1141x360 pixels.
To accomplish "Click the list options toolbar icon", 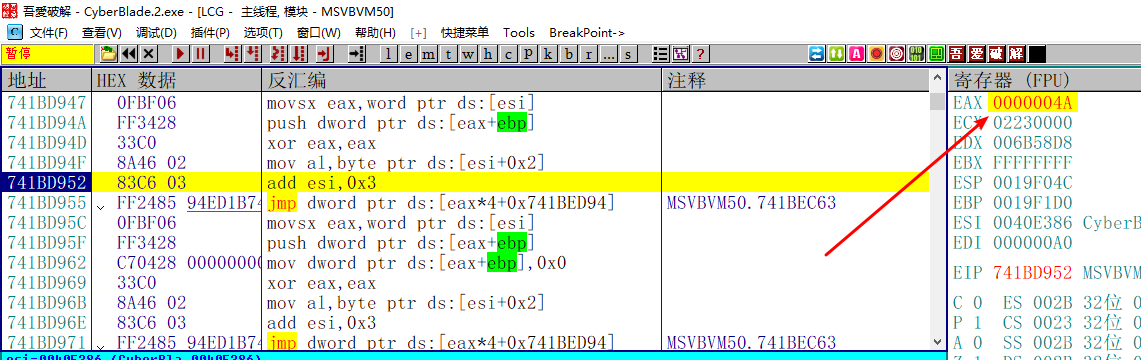I will pos(661,53).
